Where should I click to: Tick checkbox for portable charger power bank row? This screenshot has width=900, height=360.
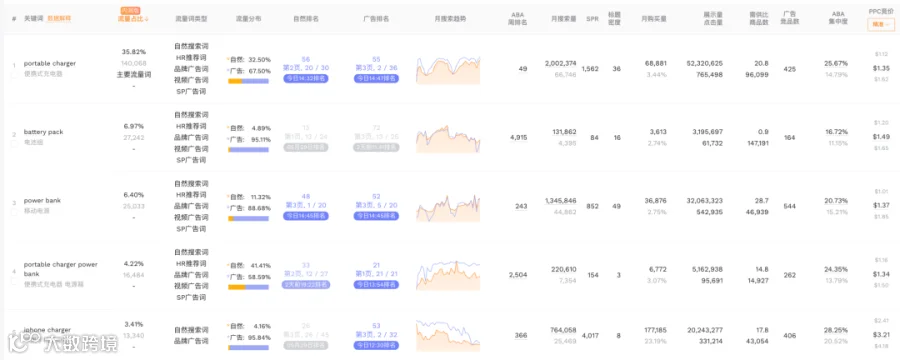tap(14, 281)
